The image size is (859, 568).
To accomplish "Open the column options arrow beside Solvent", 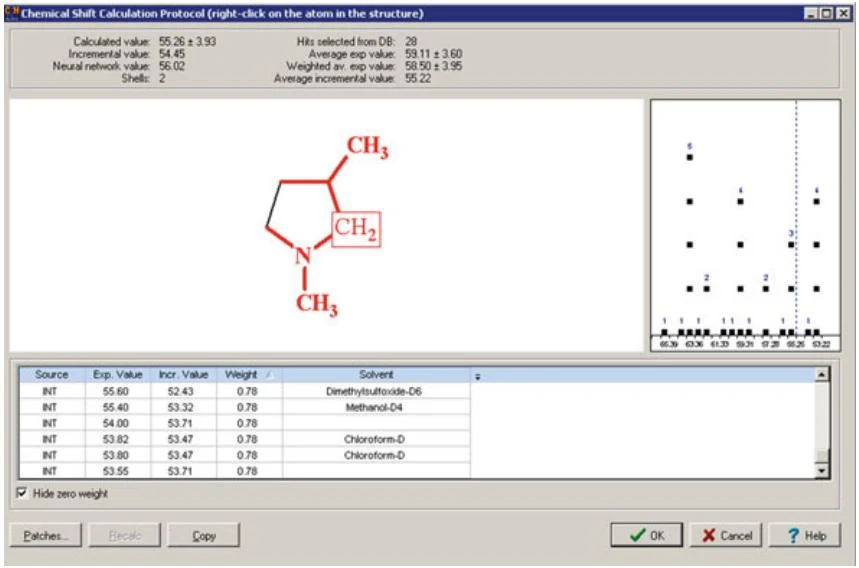I will tap(477, 376).
